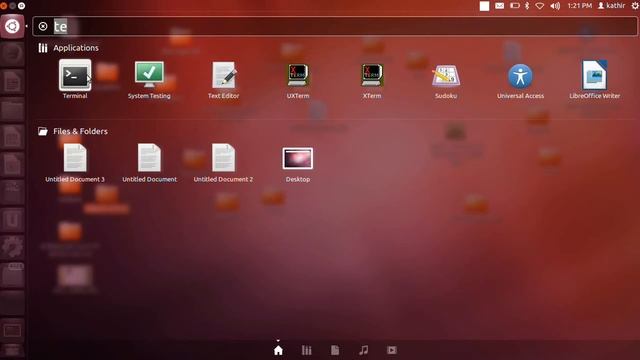Launch XTerm from results
The height and width of the screenshot is (360, 640).
(371, 80)
